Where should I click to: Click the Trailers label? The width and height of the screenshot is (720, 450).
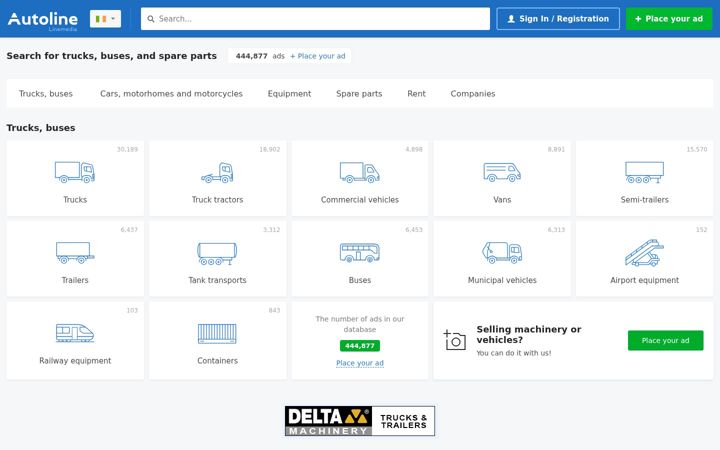pos(75,280)
